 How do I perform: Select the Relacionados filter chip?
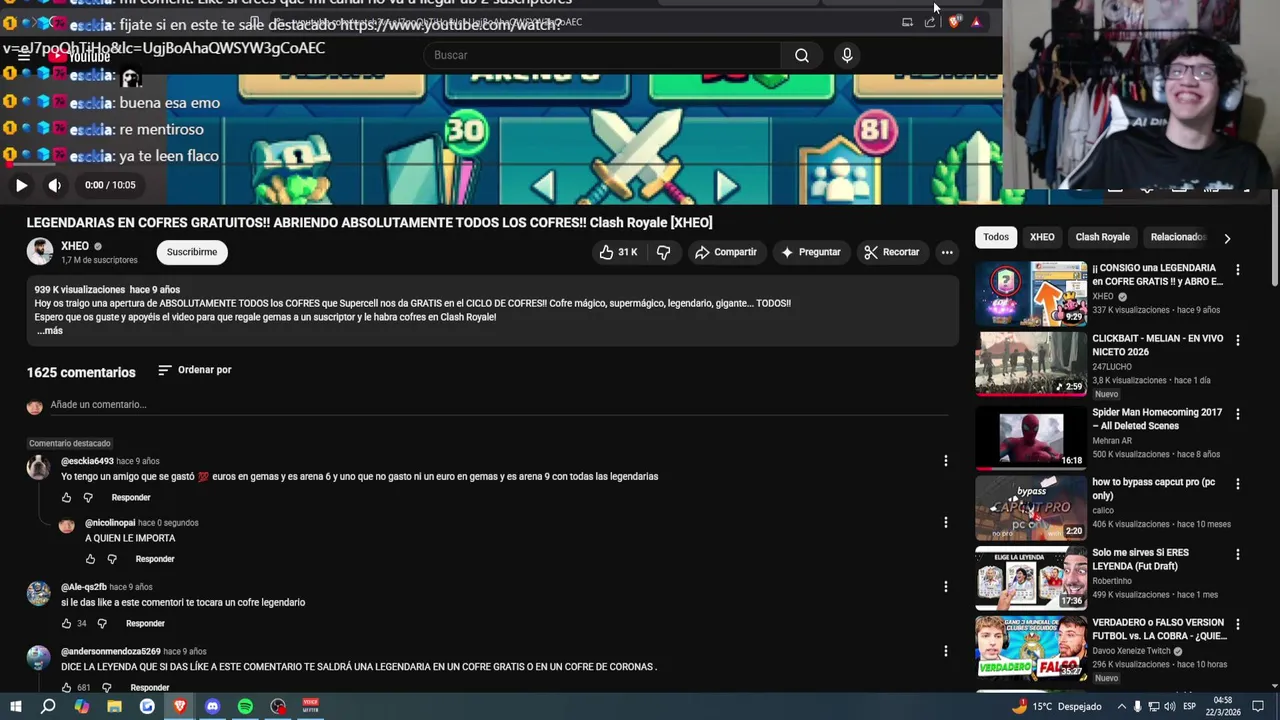1177,237
